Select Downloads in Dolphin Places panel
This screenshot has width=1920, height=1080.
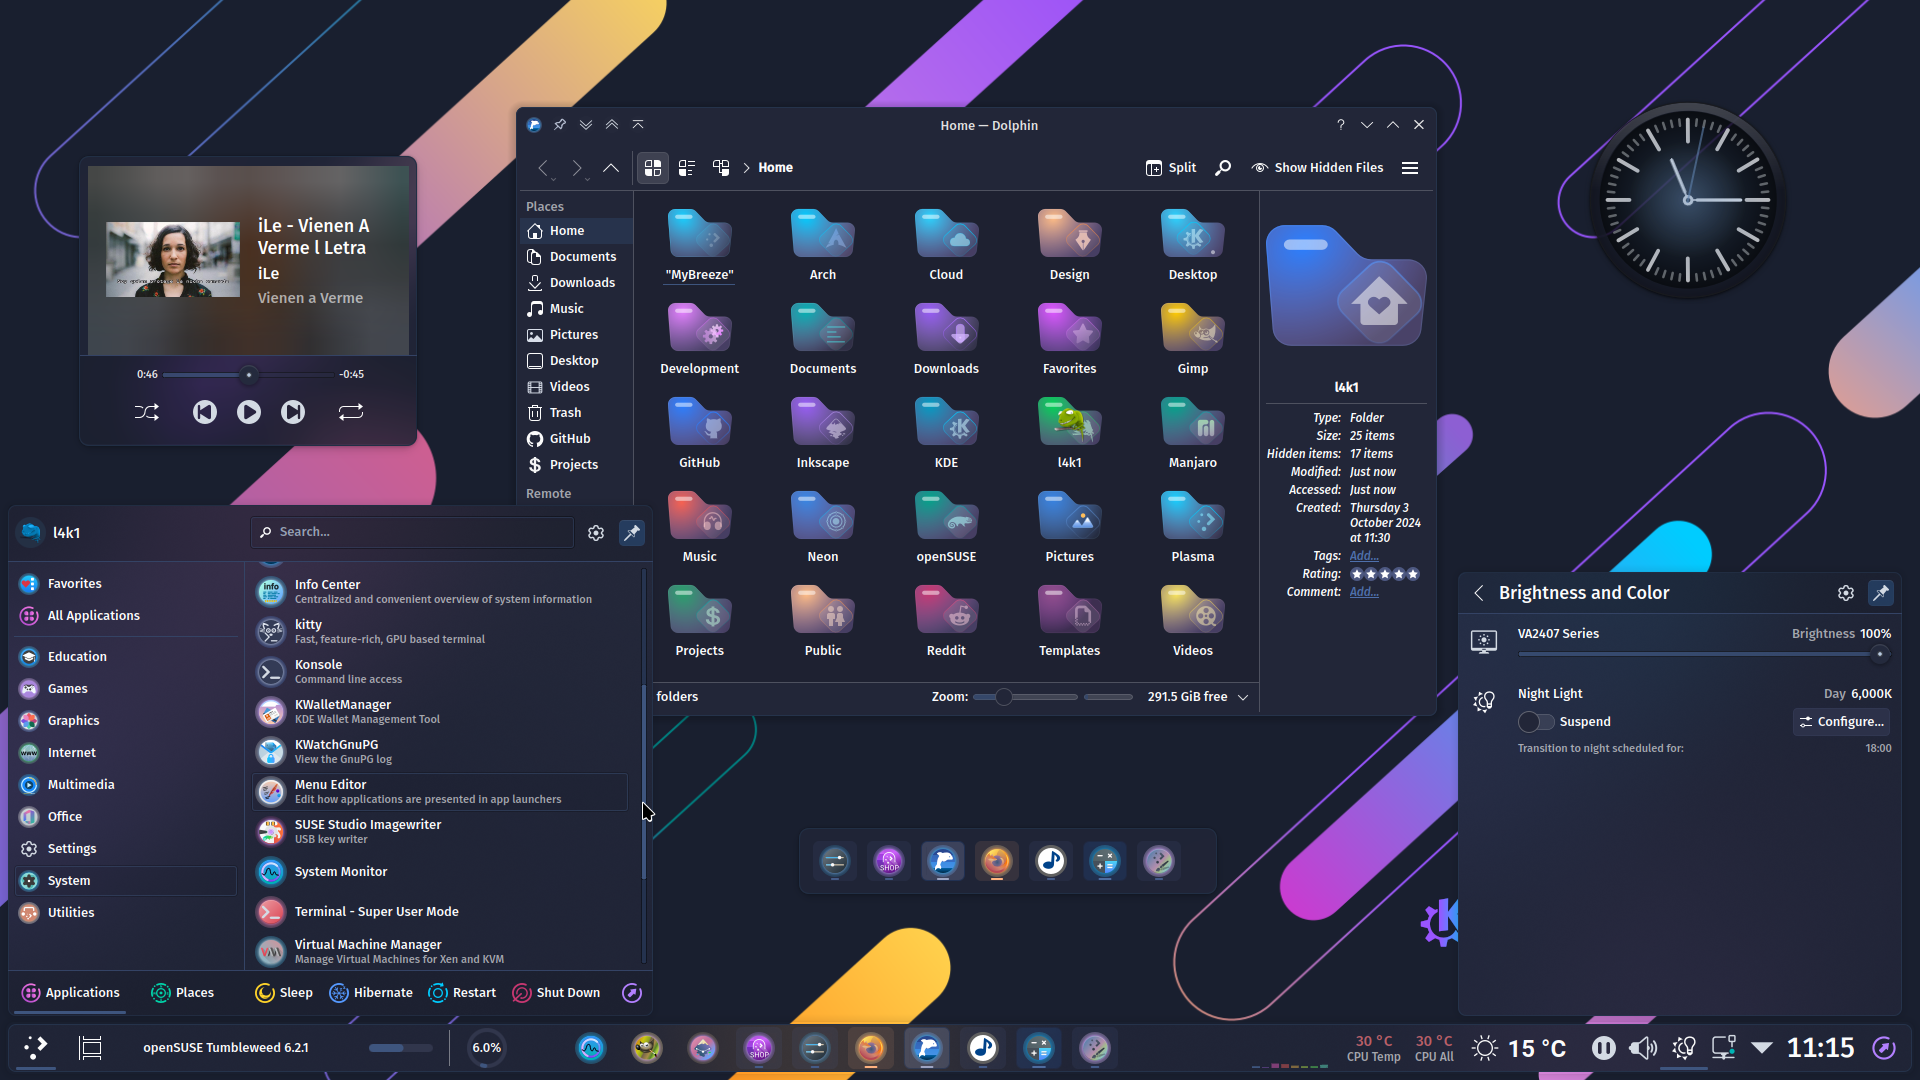point(576,283)
